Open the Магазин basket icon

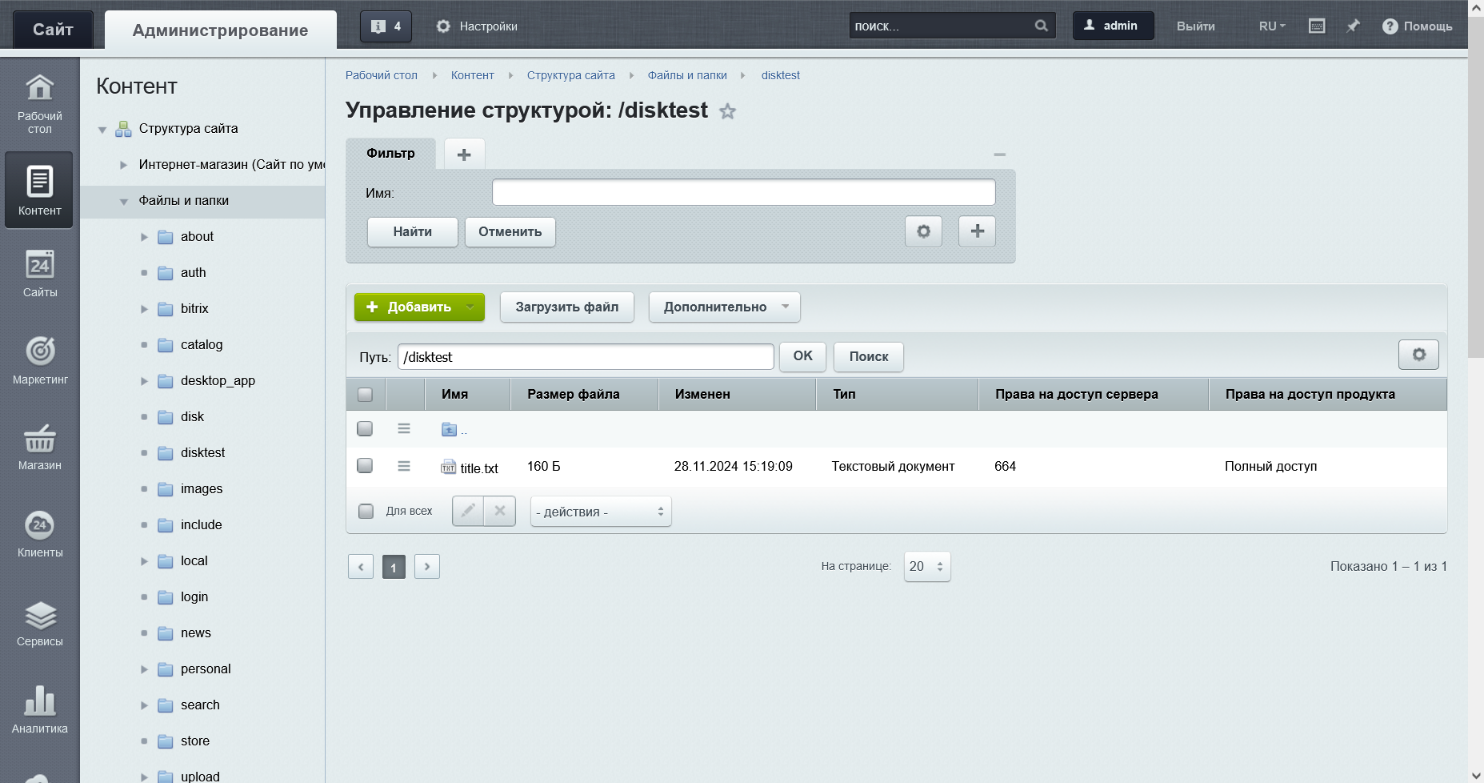pos(39,440)
